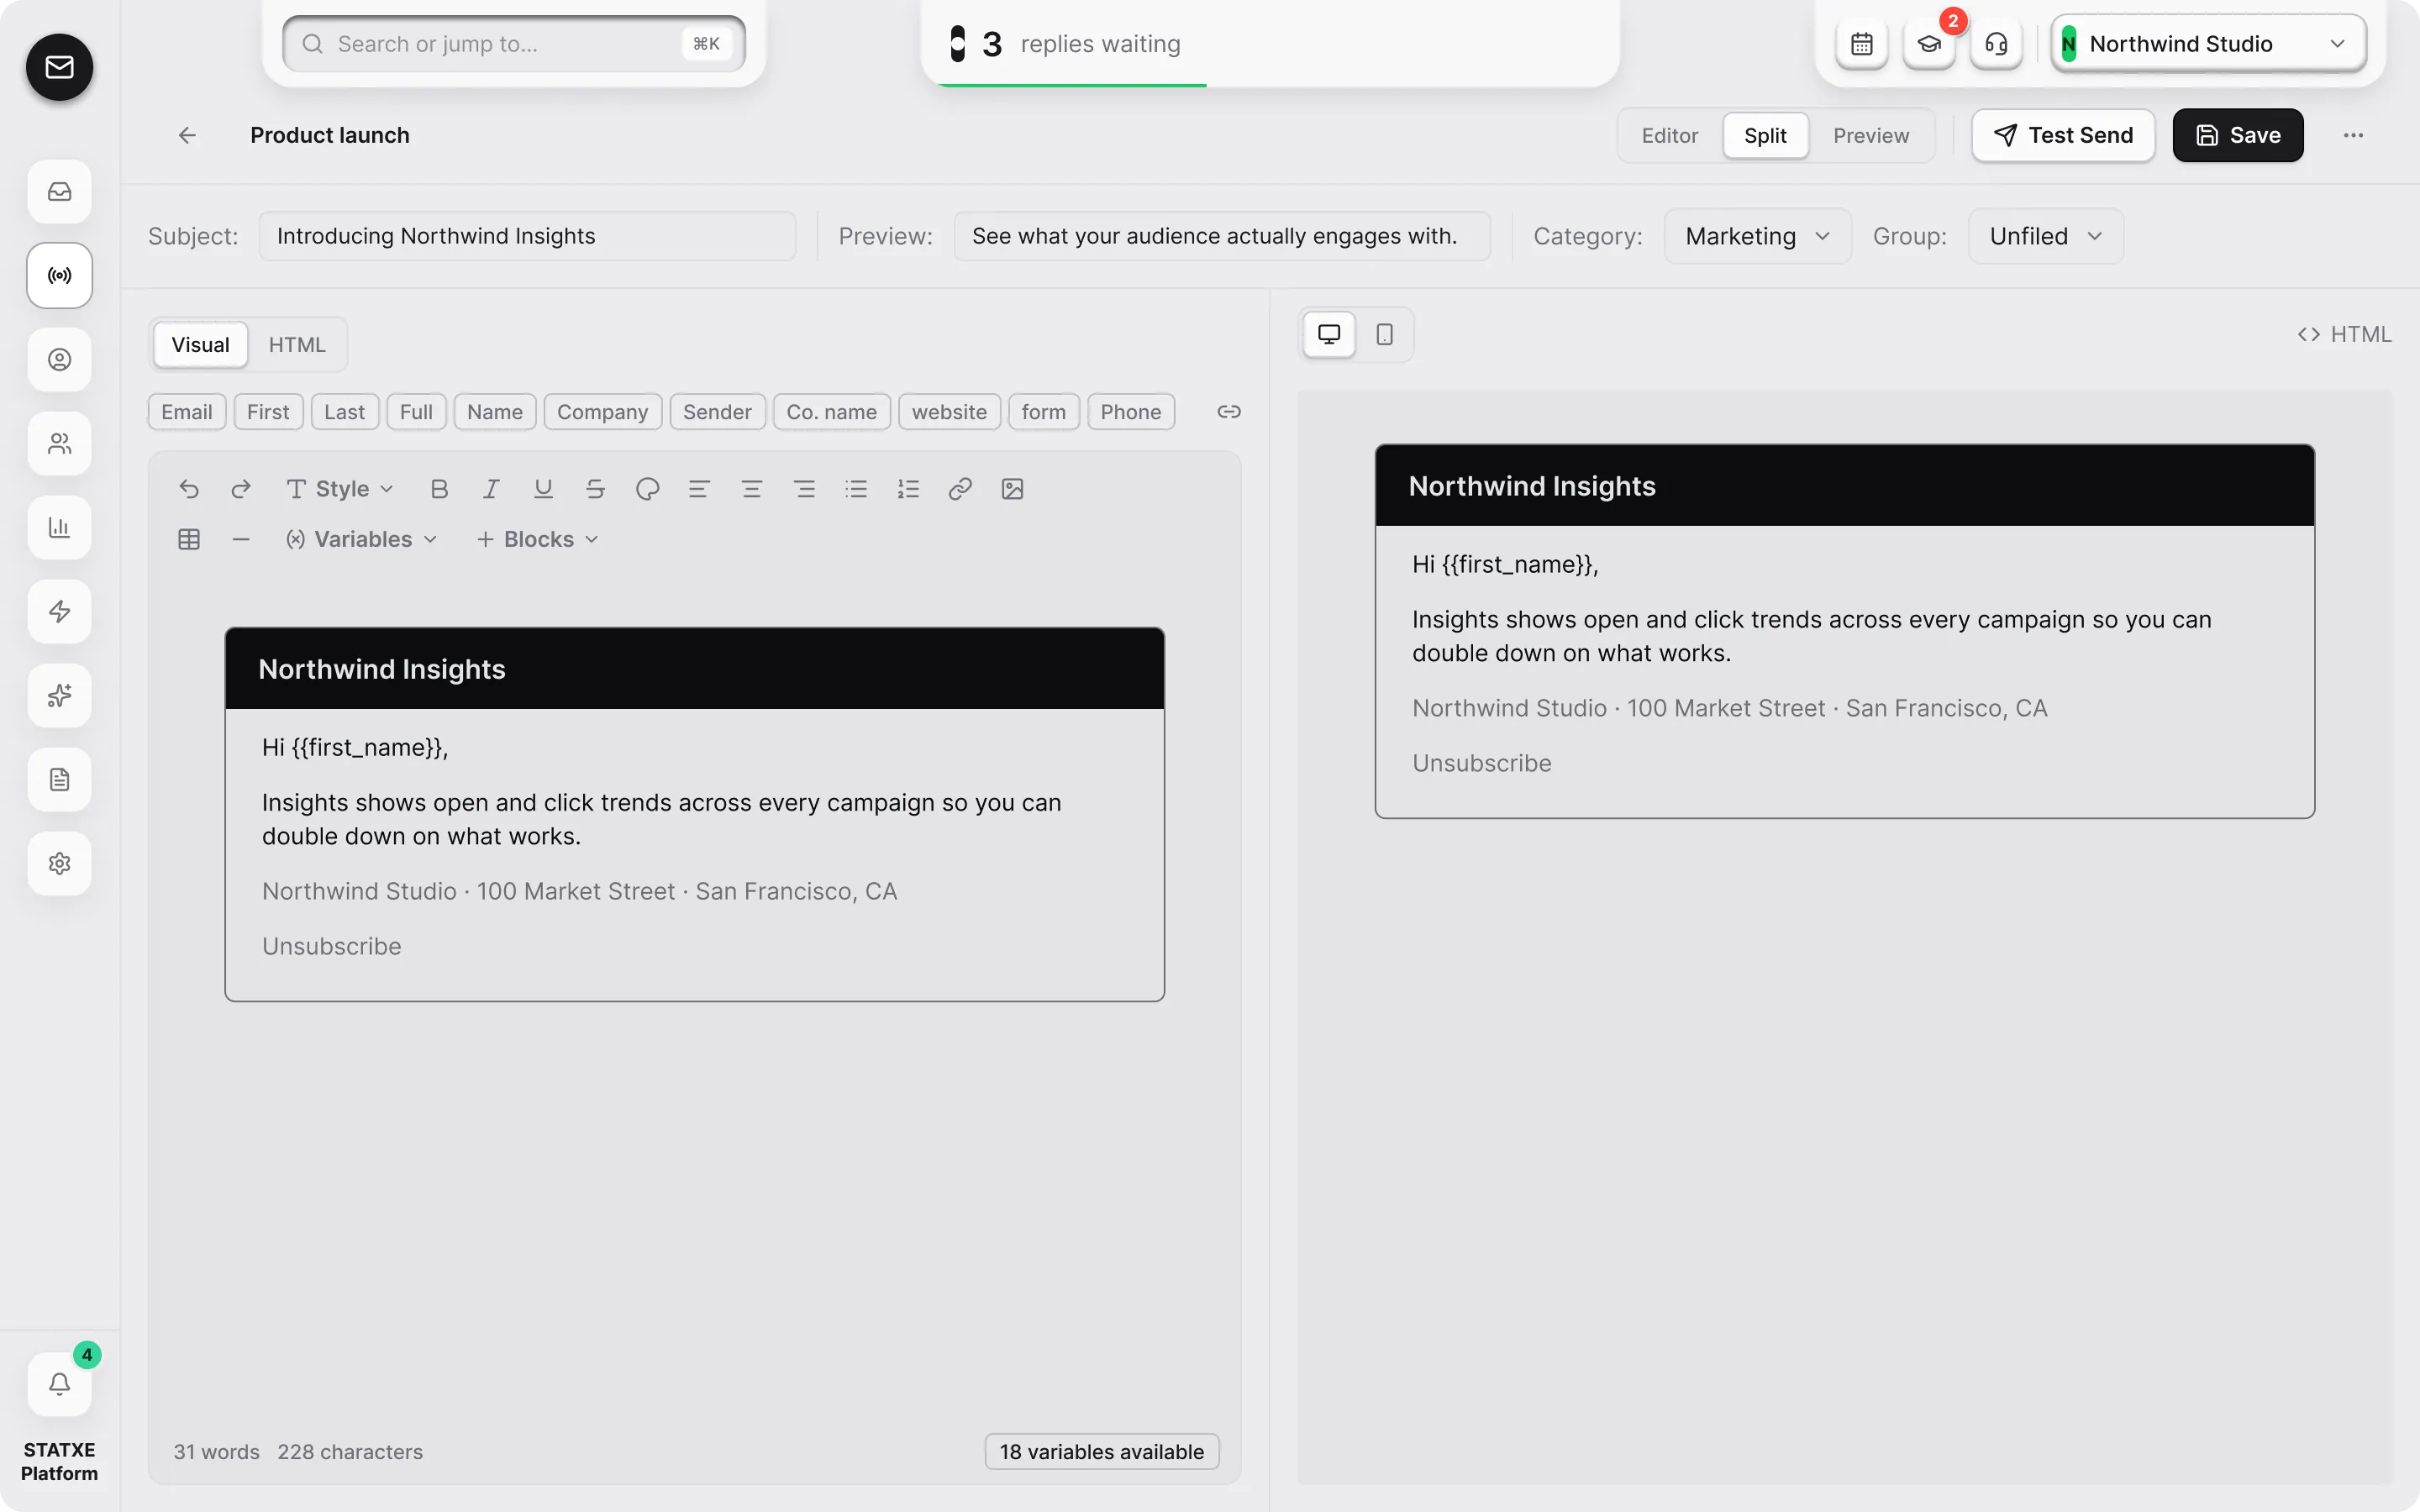
Task: Insert a bulleted list
Action: point(856,489)
